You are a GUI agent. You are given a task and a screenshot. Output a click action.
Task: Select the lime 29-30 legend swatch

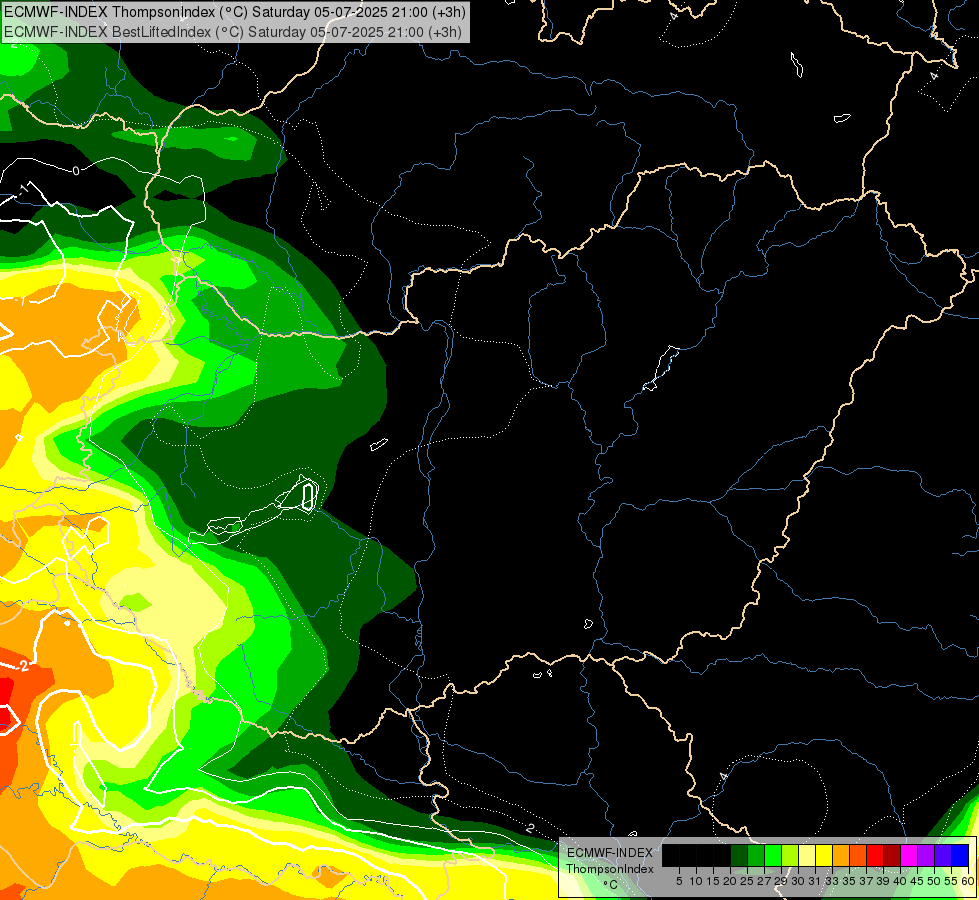790,855
